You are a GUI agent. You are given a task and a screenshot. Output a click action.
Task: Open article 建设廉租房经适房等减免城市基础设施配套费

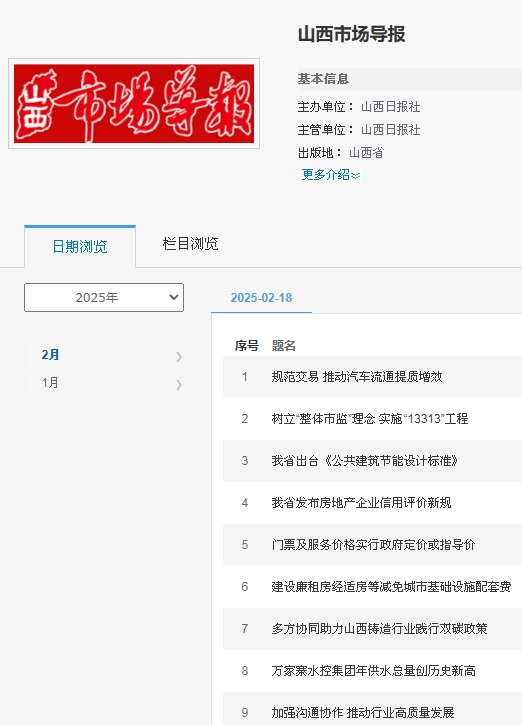[391, 587]
